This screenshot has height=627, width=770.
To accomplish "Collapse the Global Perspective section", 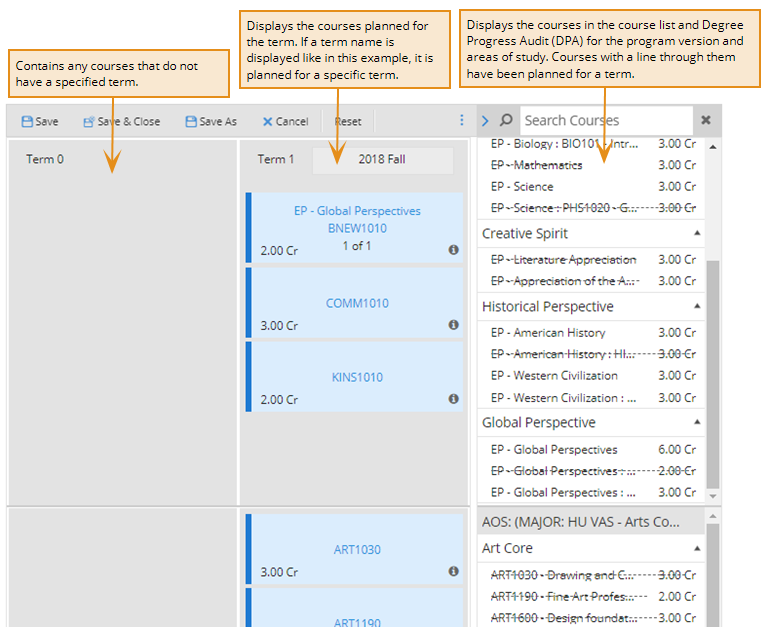I will (697, 422).
